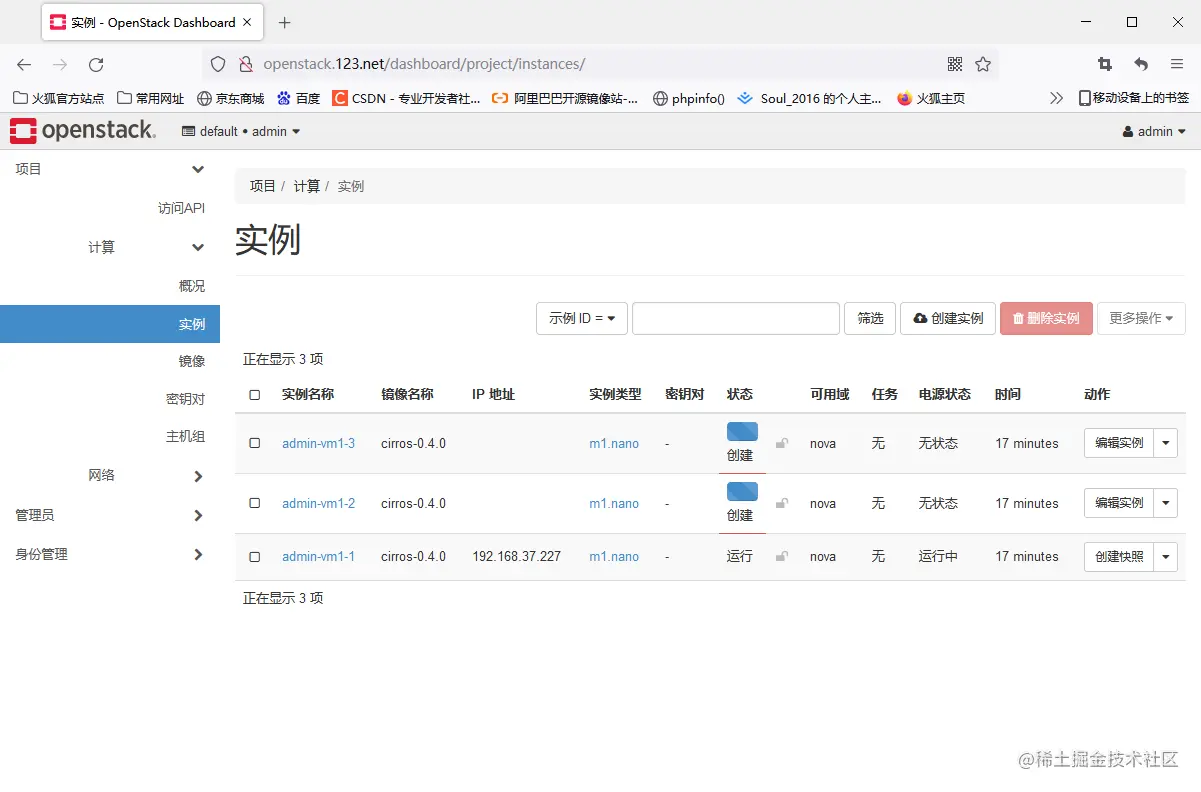Open the 示例 ID filter dropdown
The height and width of the screenshot is (792, 1201).
click(581, 318)
